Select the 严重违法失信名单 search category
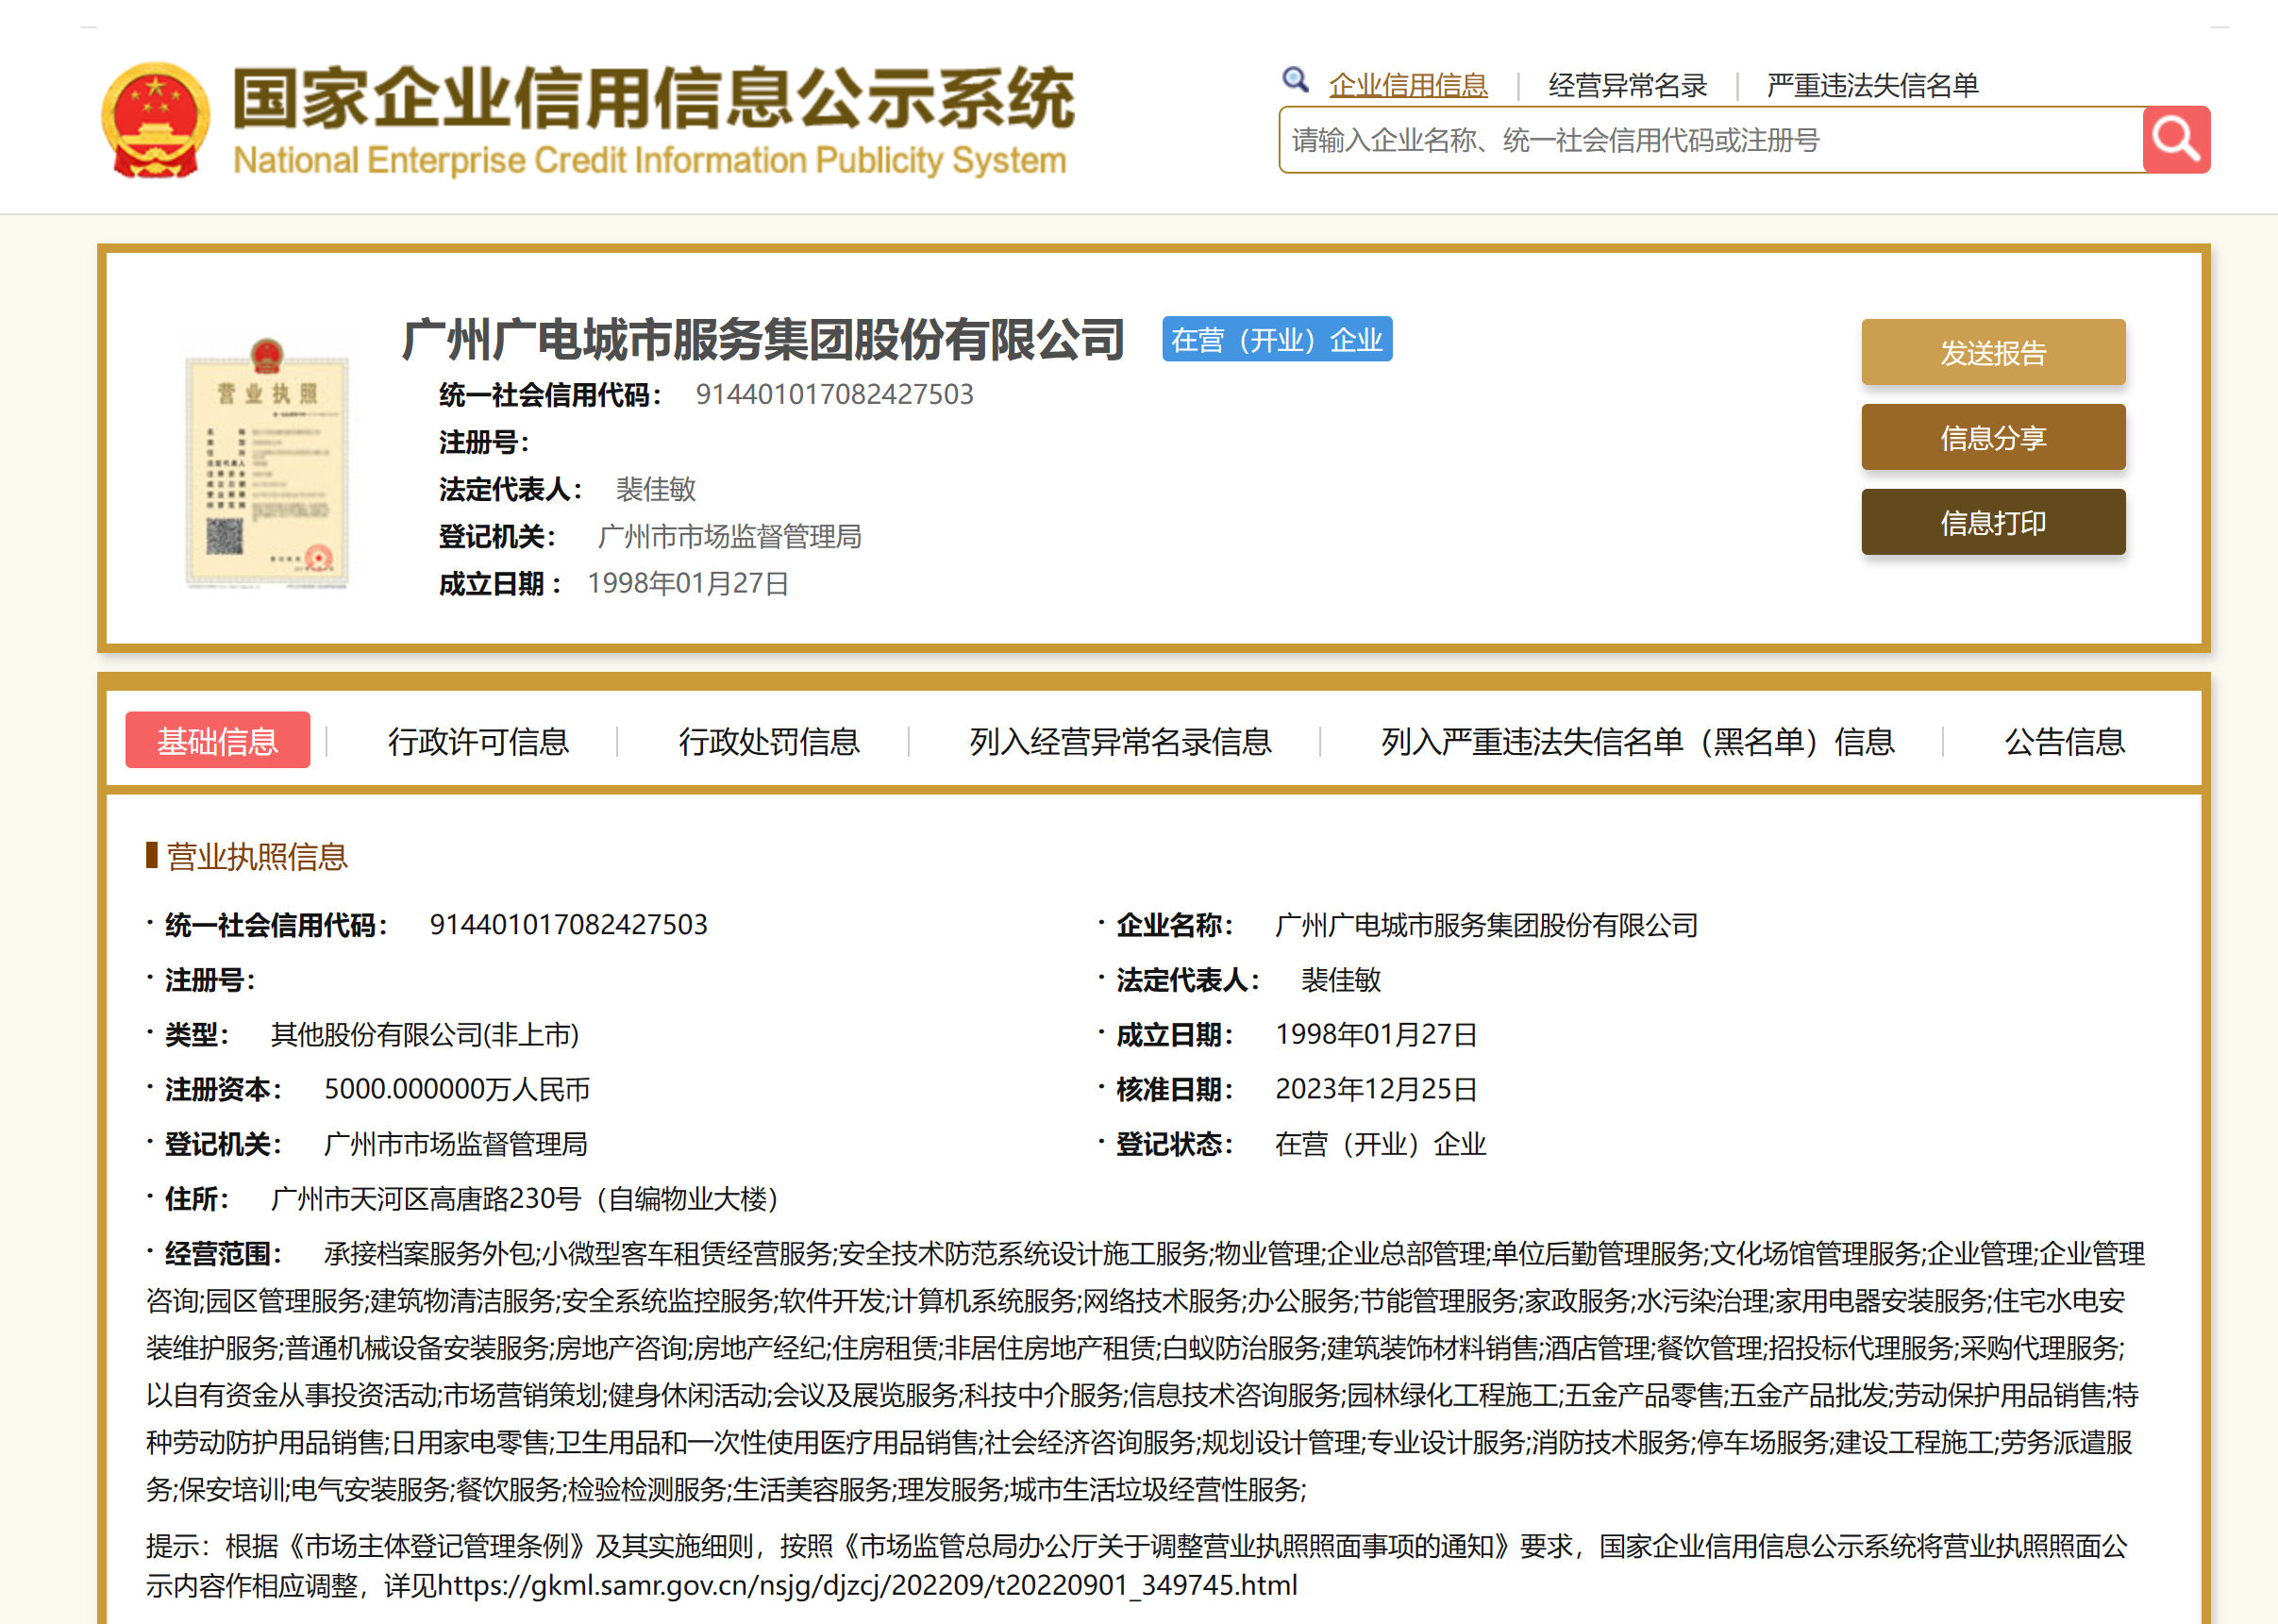Screen dimensions: 2278x1624 [x=1872, y=86]
